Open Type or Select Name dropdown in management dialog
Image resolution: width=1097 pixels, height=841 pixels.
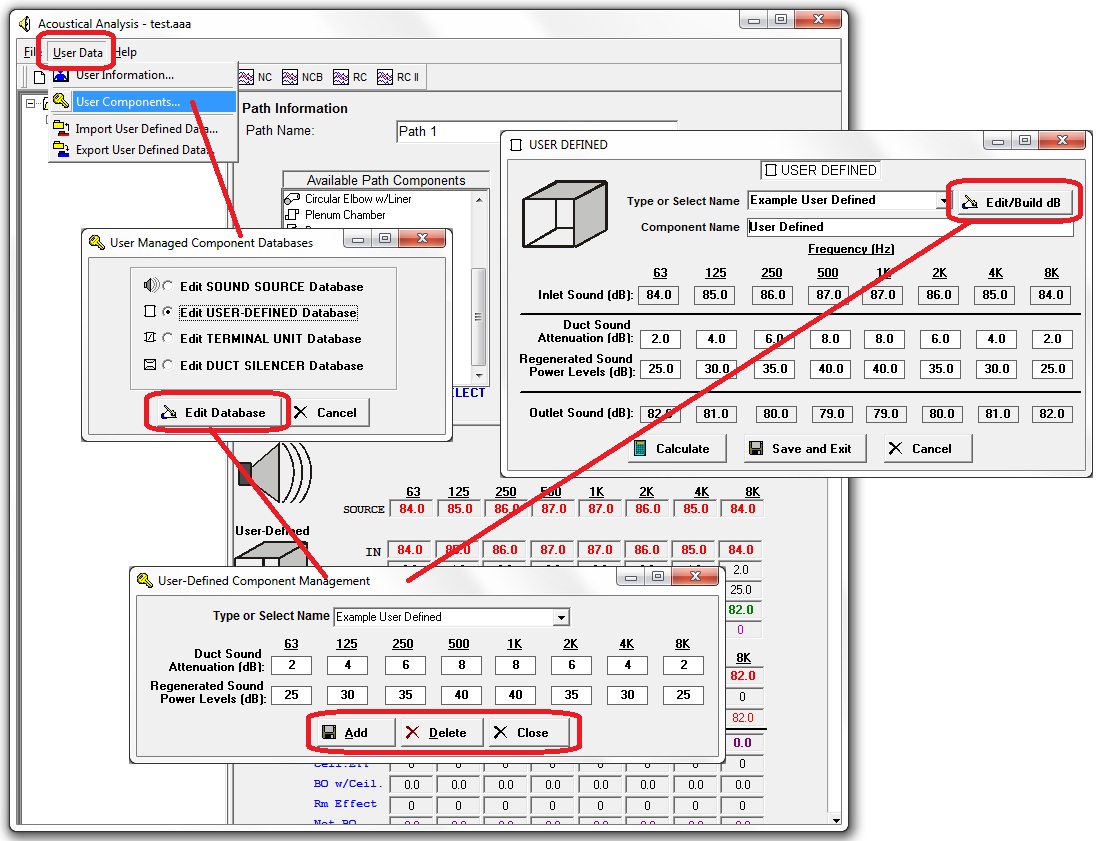pos(561,617)
